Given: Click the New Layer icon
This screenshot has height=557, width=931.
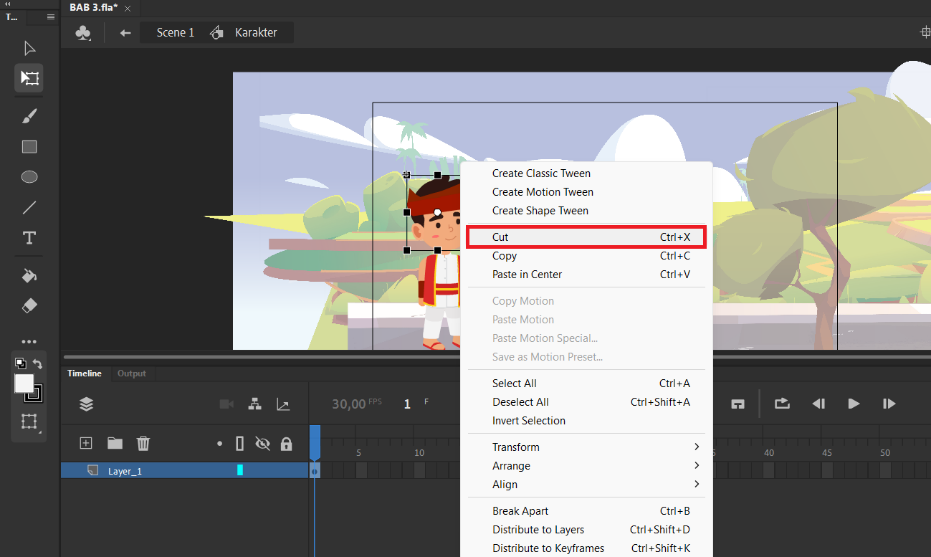Looking at the screenshot, I should (86, 443).
